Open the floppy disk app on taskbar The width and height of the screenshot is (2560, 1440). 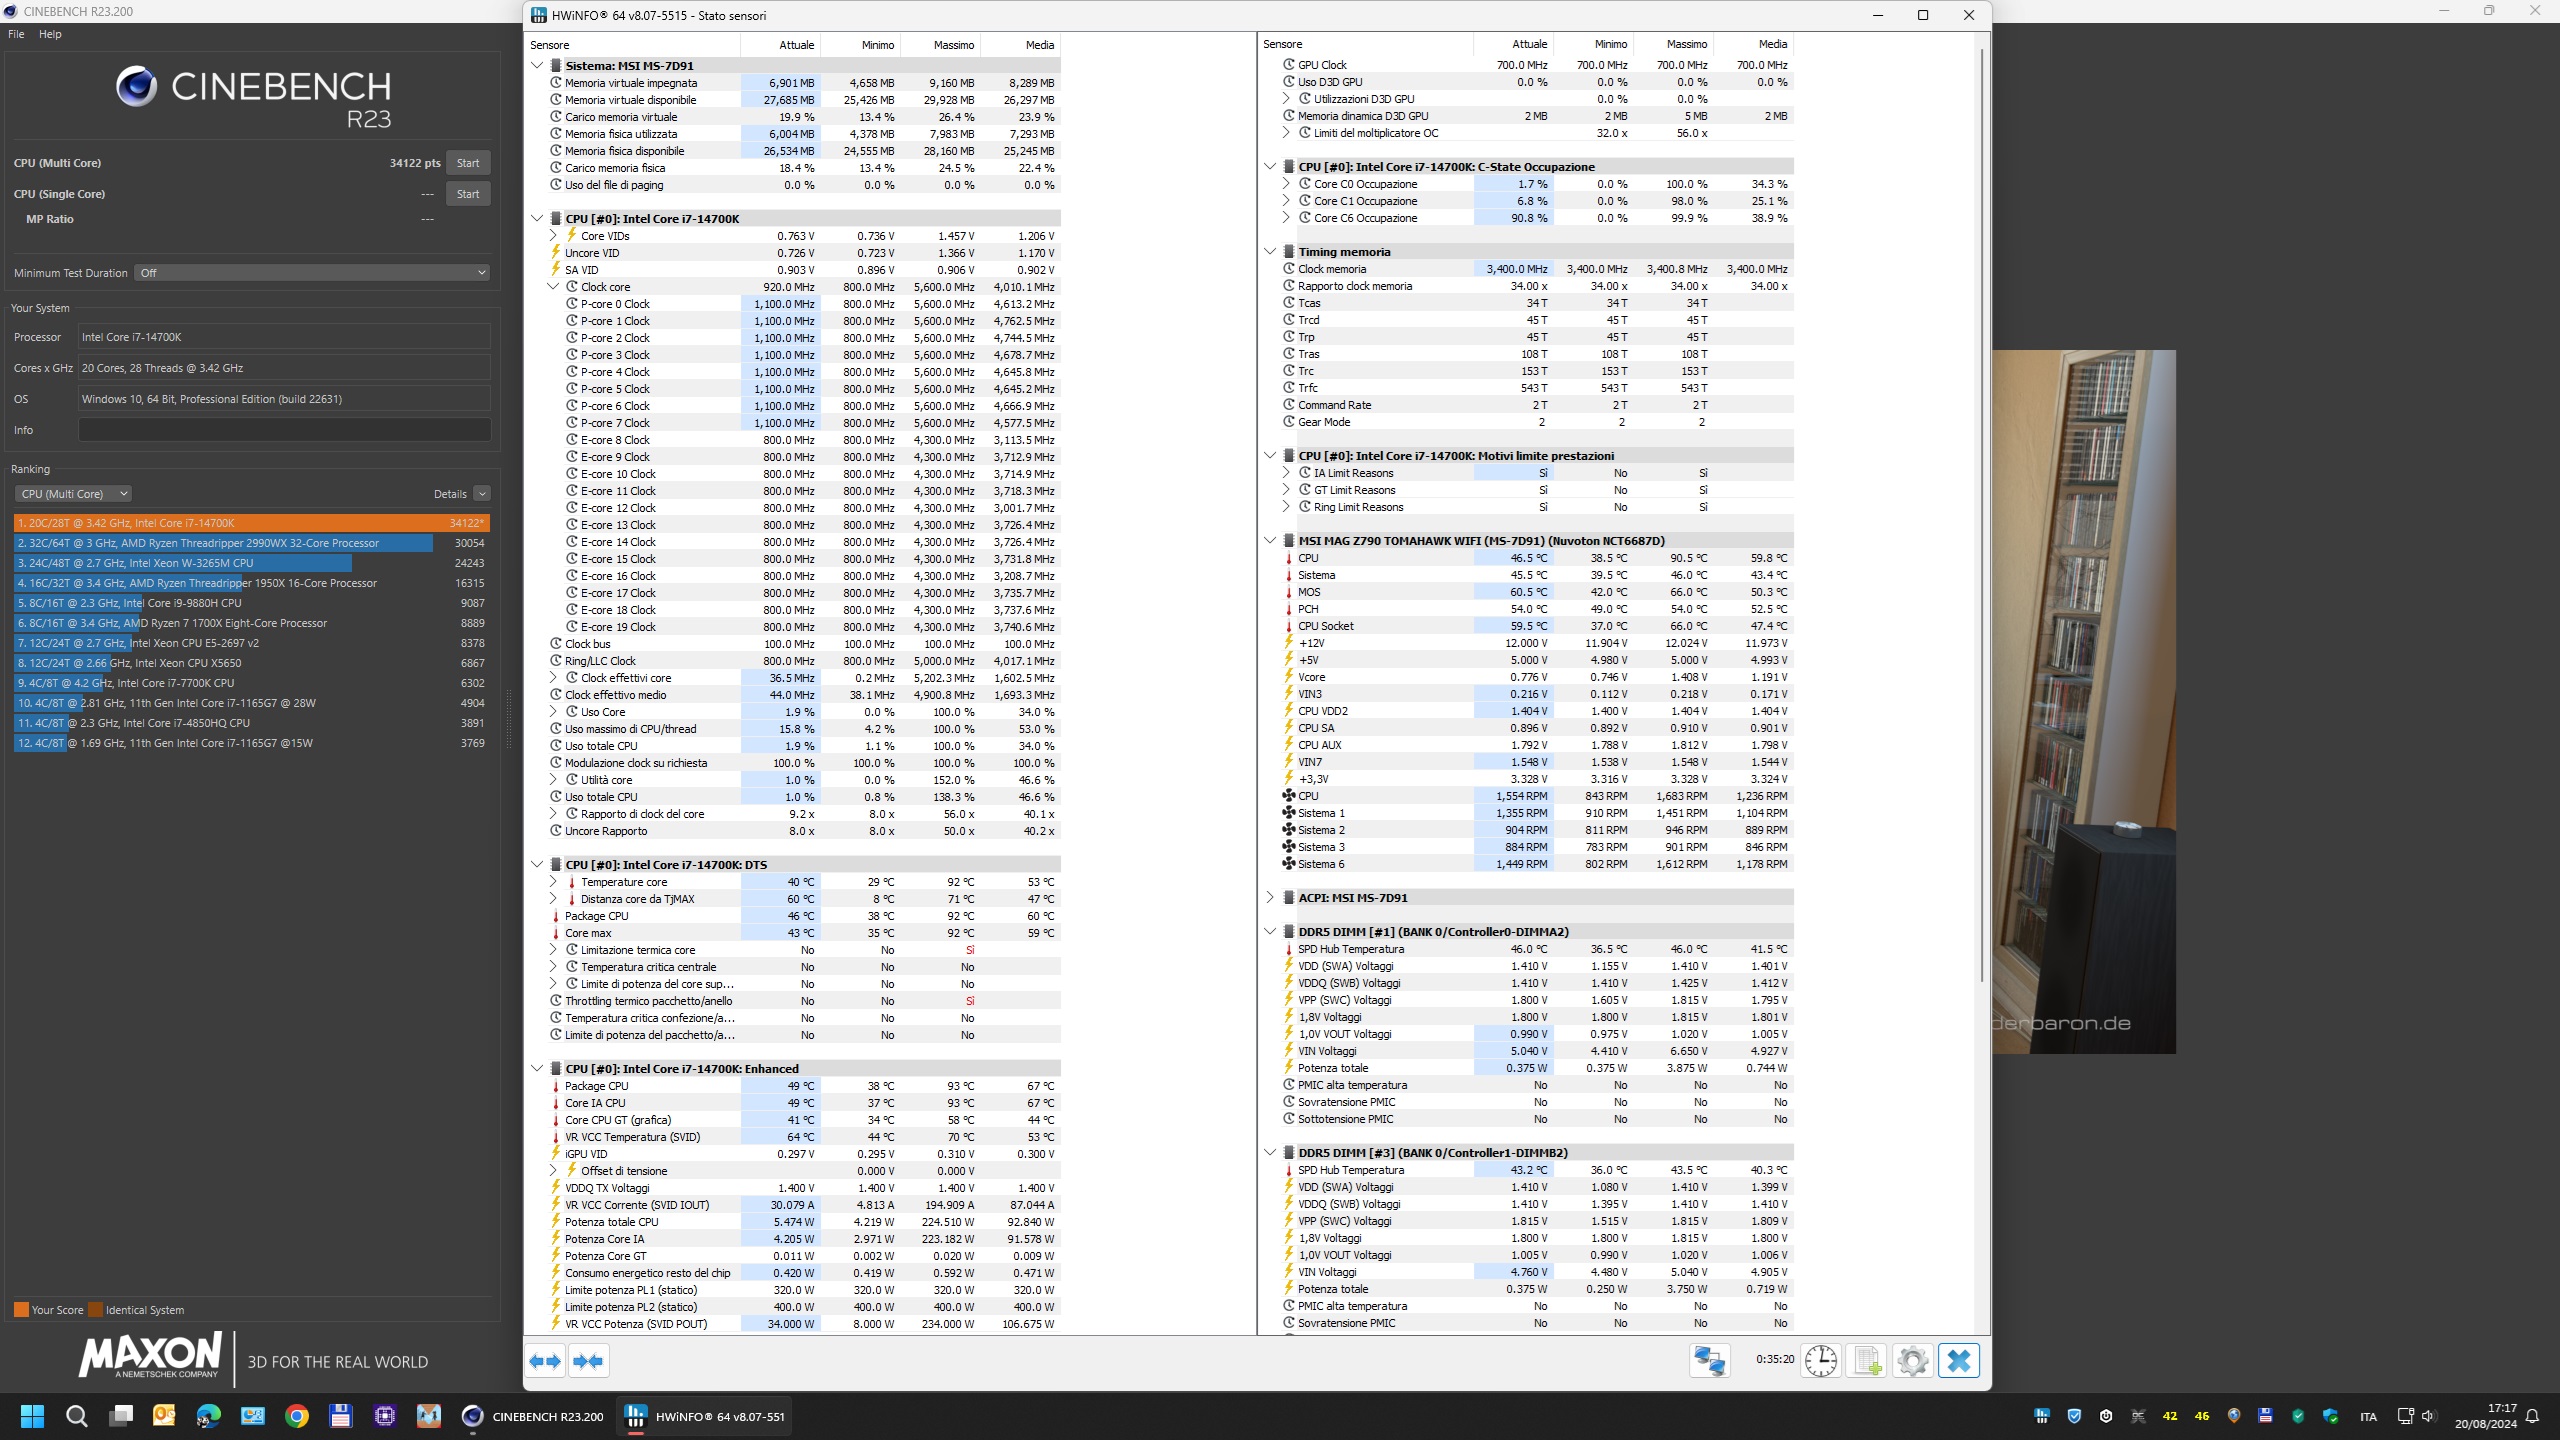point(340,1416)
